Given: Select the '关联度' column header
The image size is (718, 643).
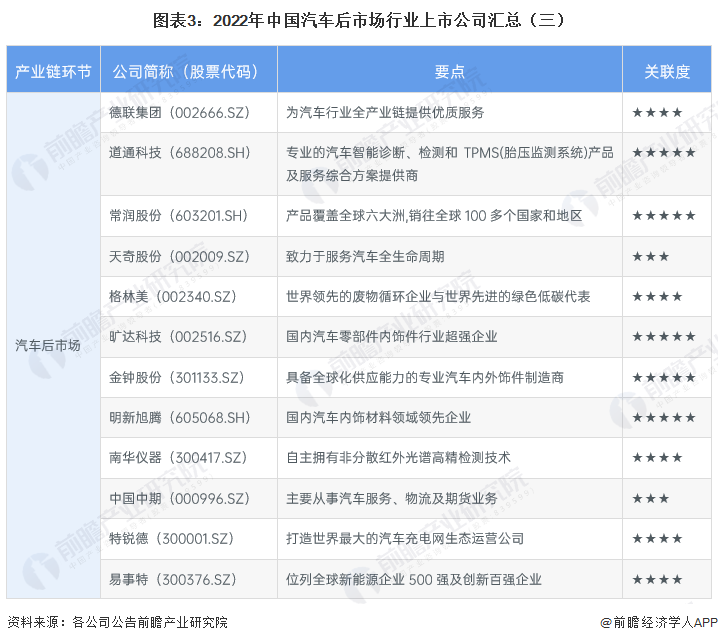Looking at the screenshot, I should point(667,71).
